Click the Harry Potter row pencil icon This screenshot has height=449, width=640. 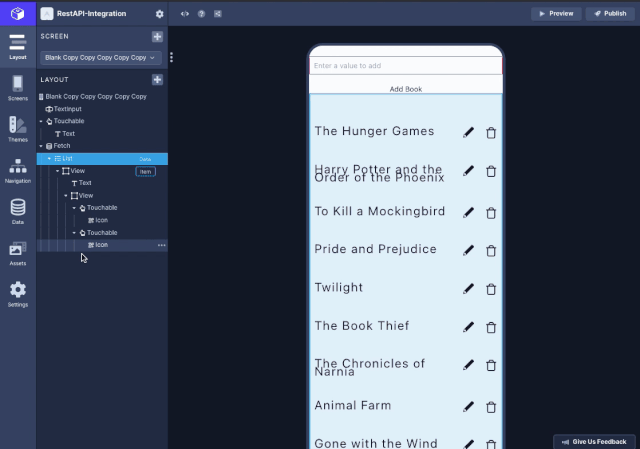tap(469, 171)
